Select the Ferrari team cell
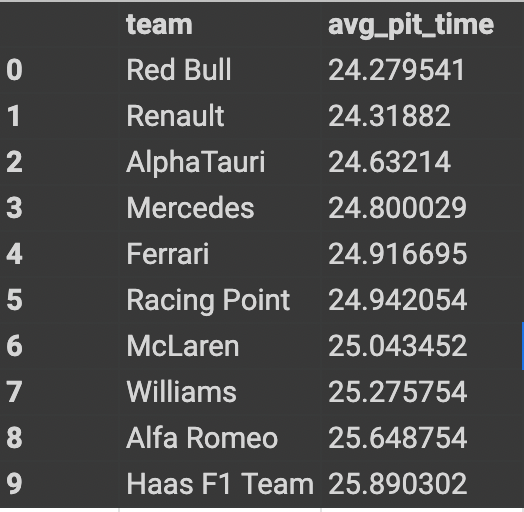Screen dimensions: 524x512 [x=168, y=254]
